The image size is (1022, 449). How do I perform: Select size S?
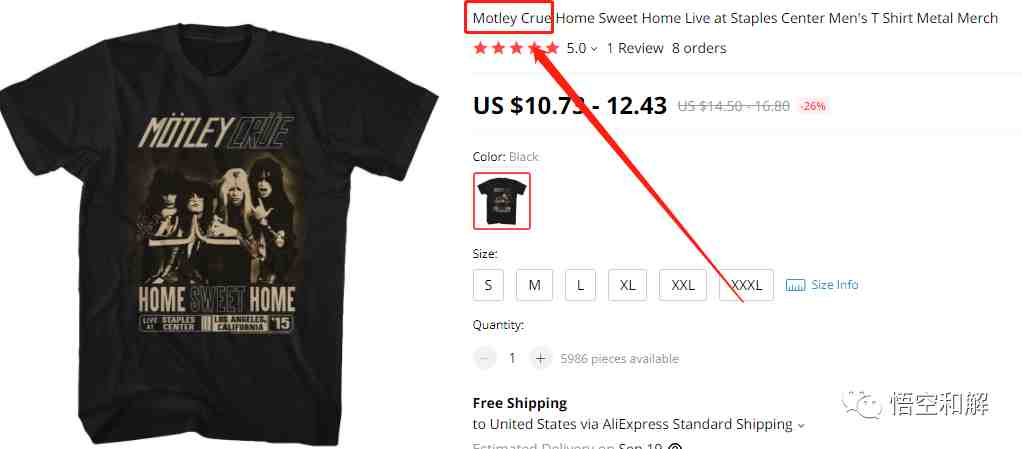pos(488,285)
